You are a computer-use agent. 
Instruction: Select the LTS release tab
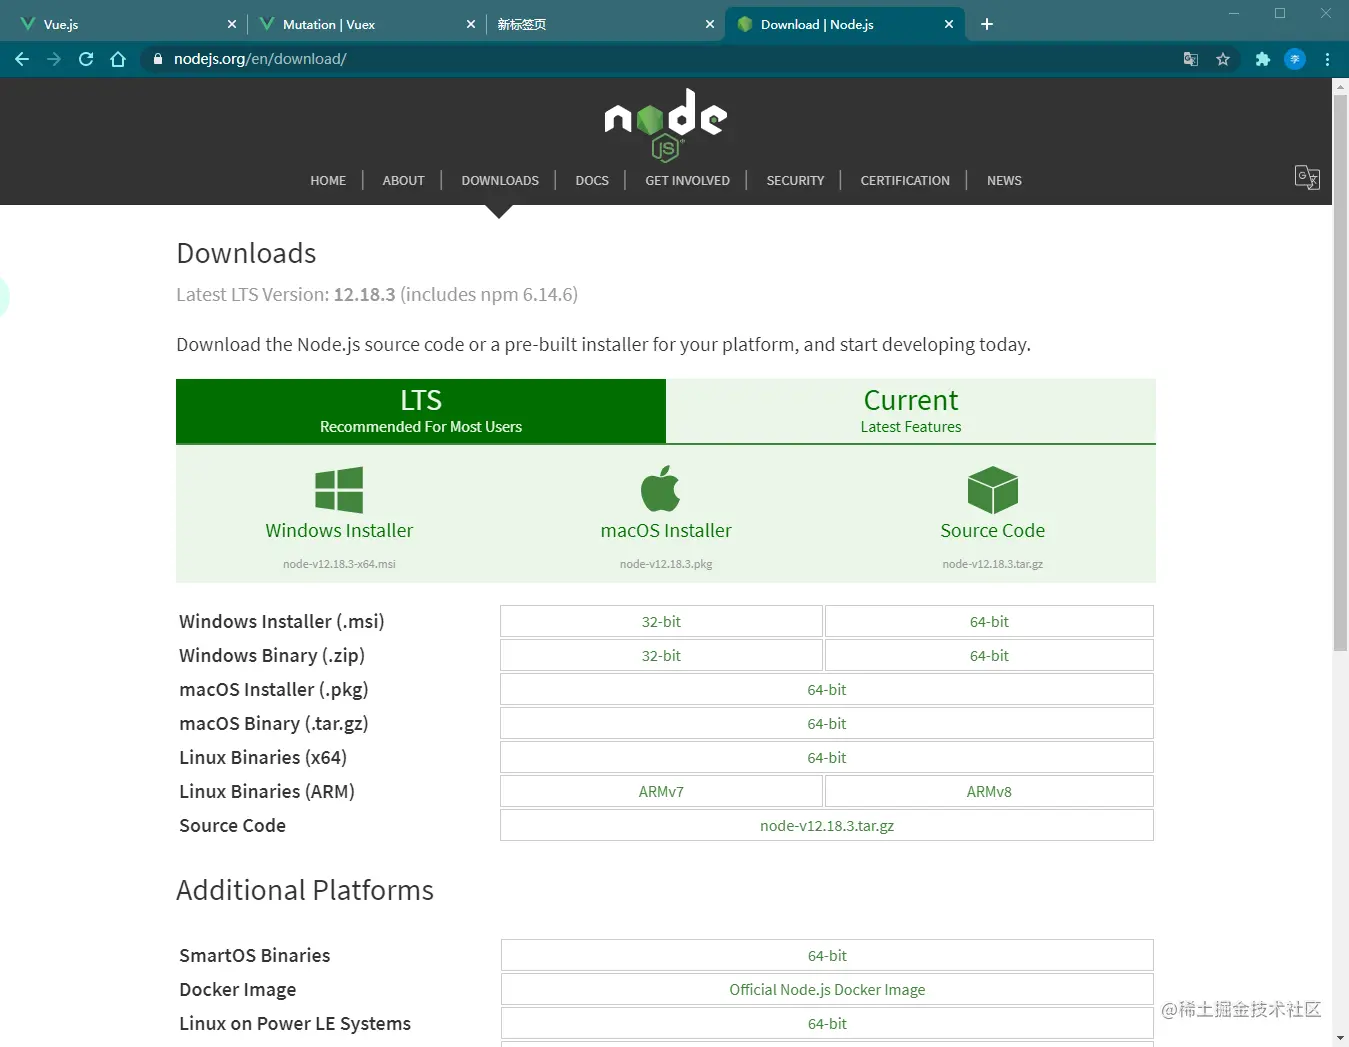[x=421, y=411]
